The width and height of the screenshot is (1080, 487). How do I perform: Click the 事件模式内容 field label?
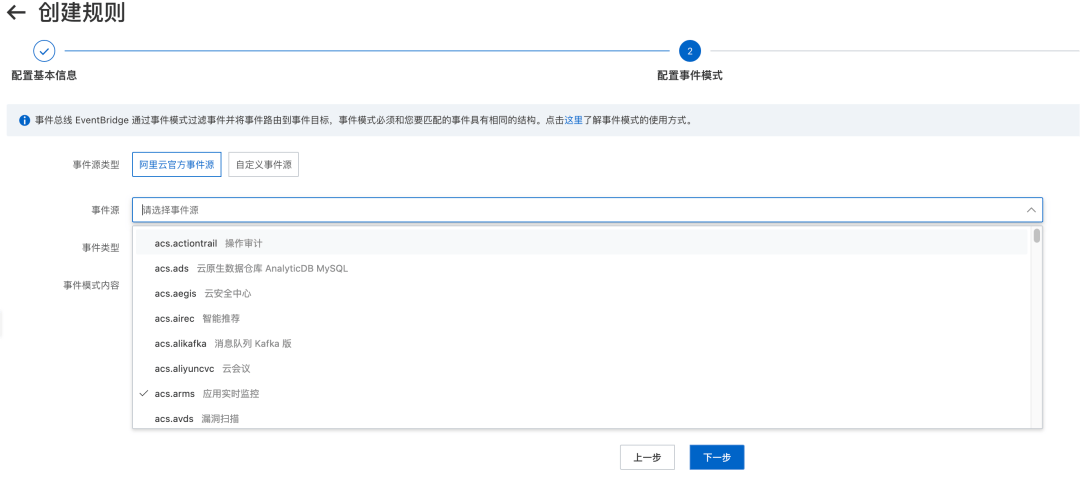(x=92, y=285)
